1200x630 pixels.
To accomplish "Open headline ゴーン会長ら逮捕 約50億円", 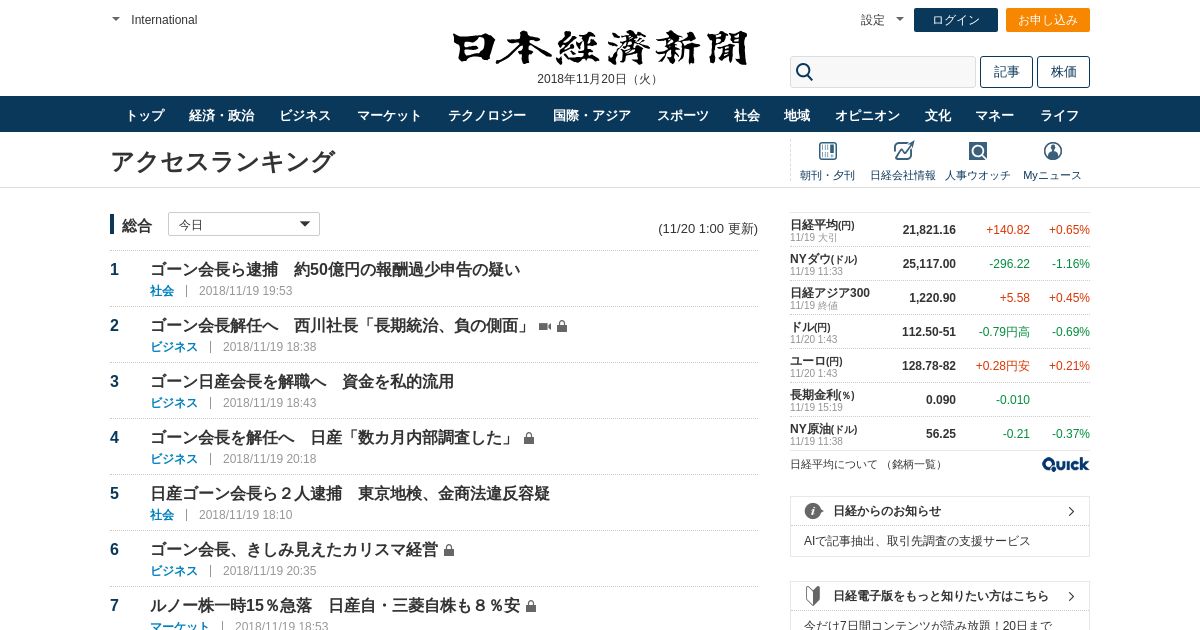I will click(x=335, y=270).
